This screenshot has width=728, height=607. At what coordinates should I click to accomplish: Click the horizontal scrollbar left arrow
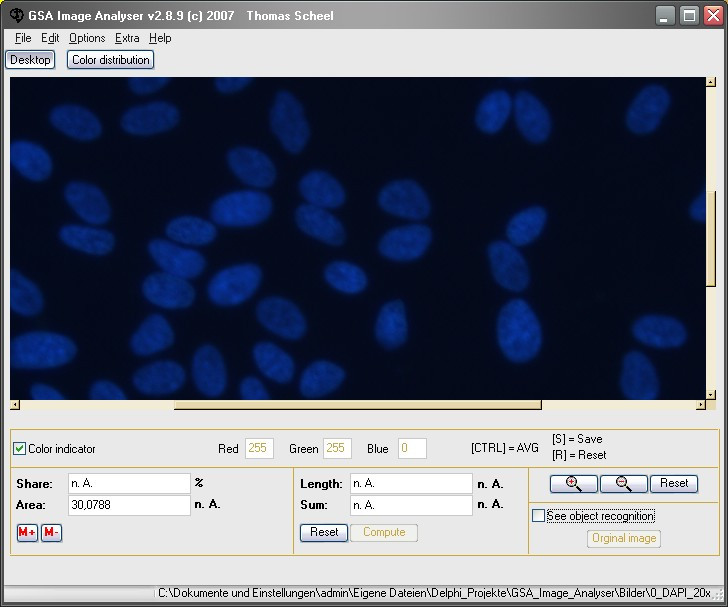(x=14, y=405)
